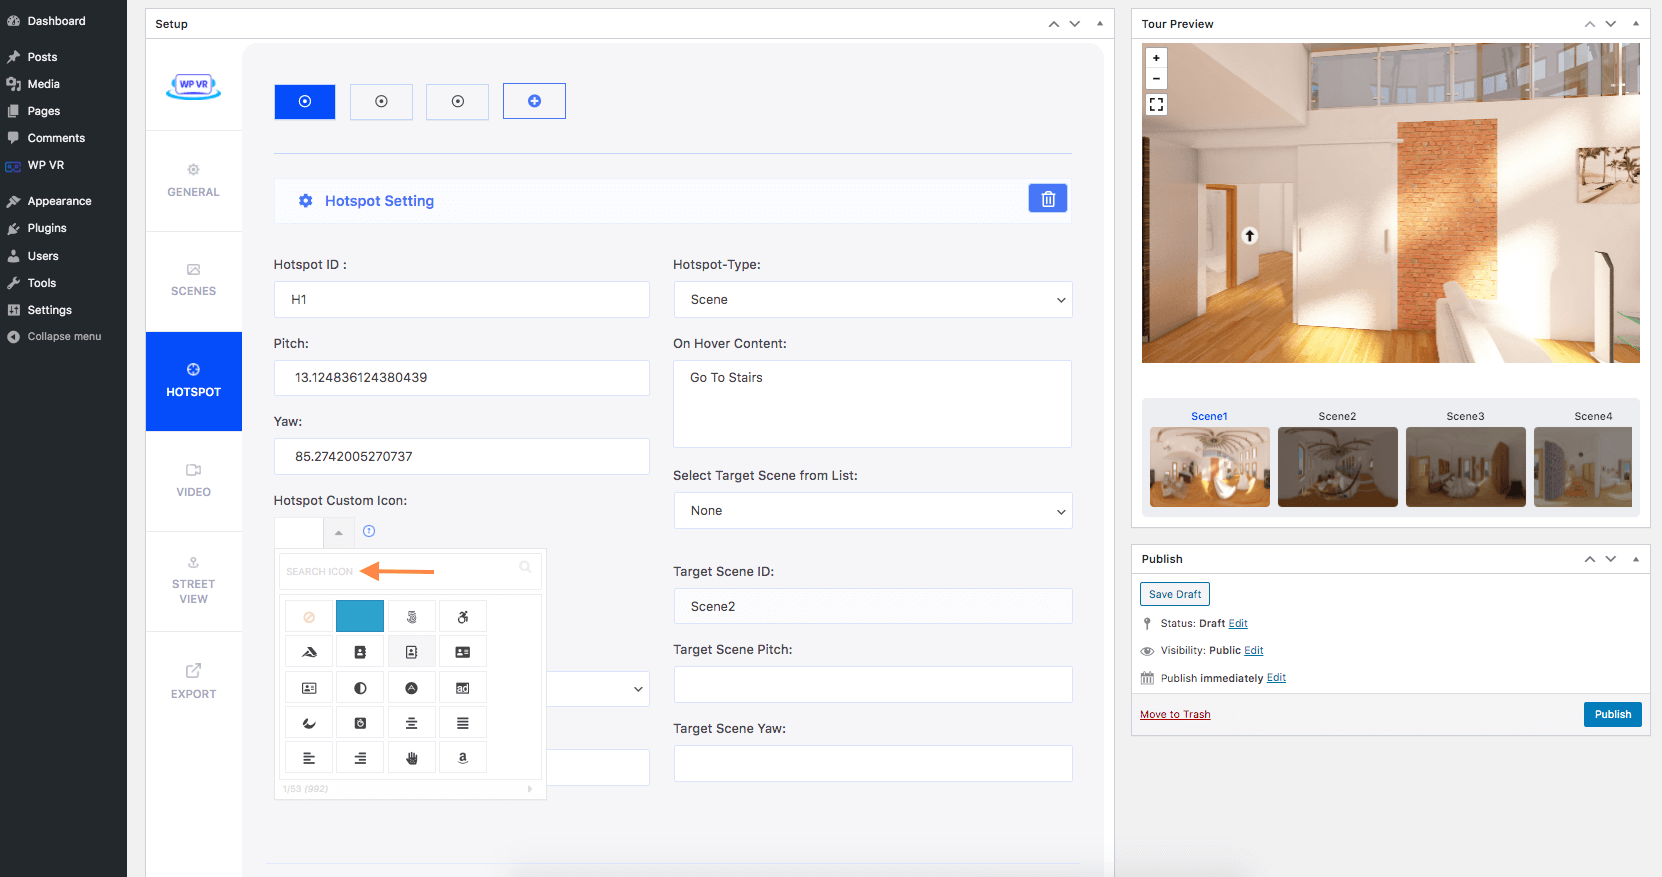
Task: Switch to the Scenes tab
Action: [x=193, y=281]
